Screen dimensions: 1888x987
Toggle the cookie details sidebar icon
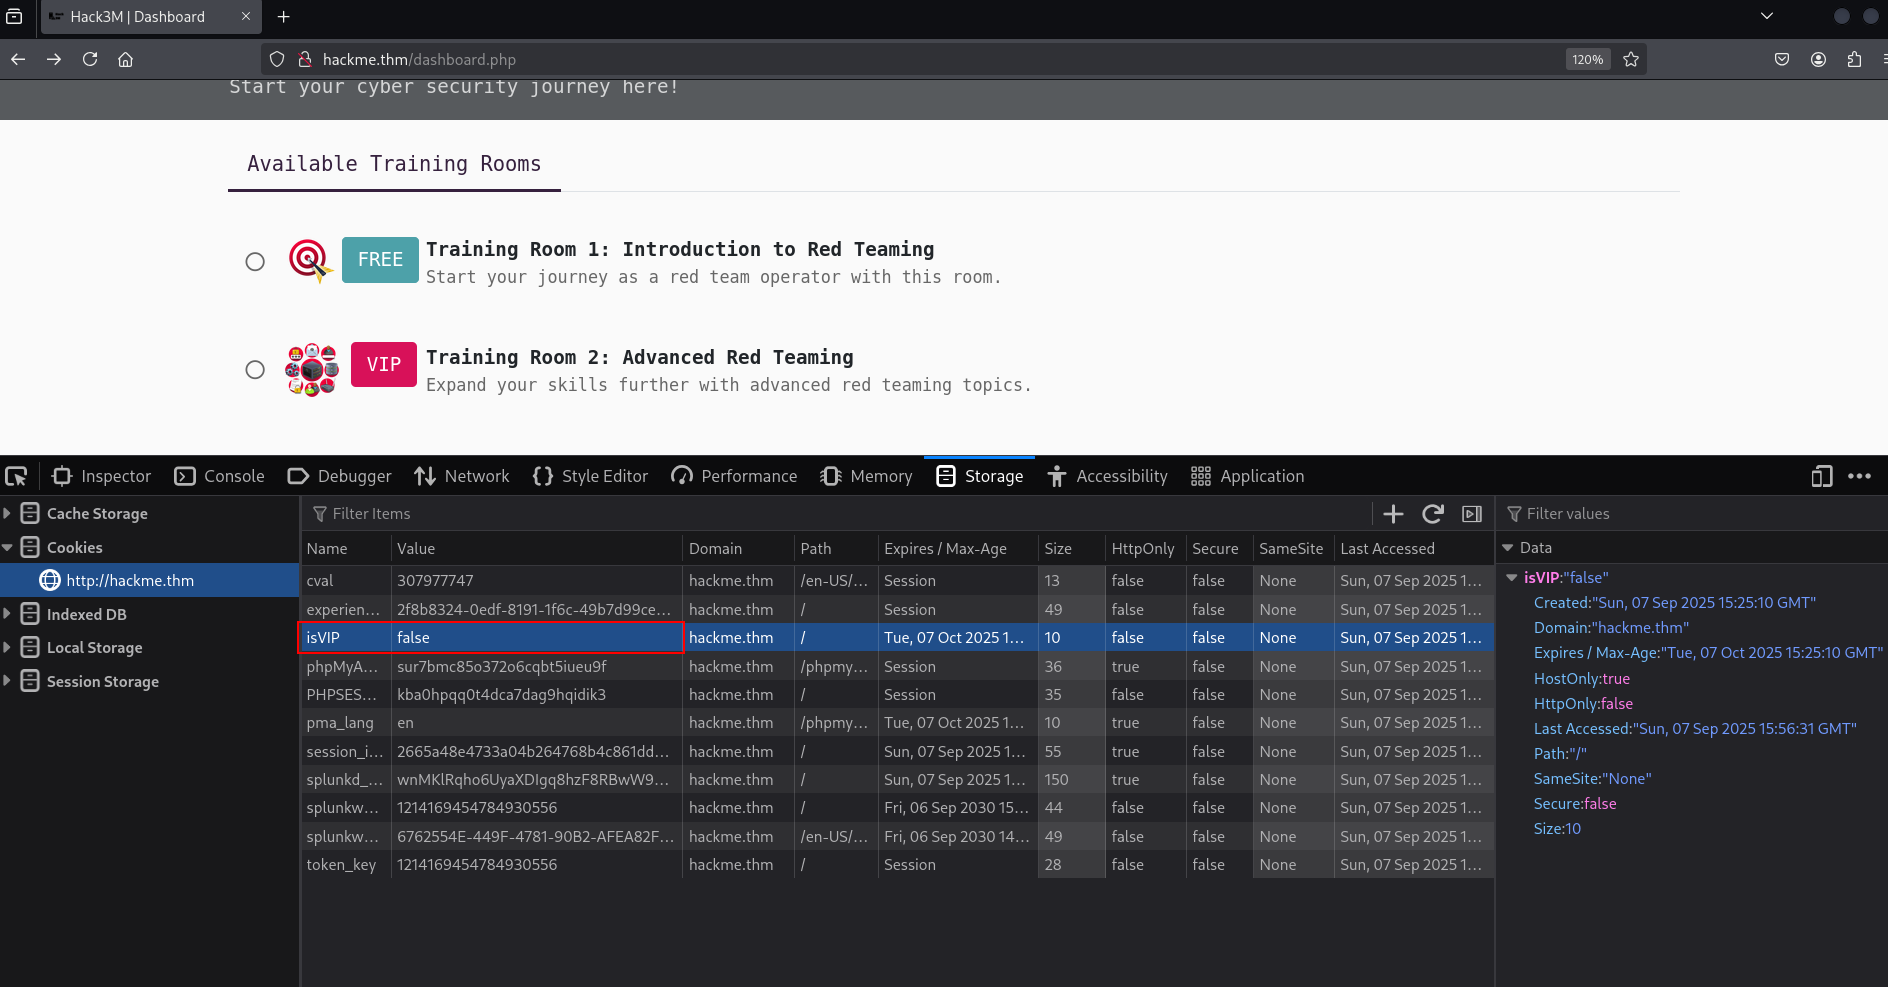click(x=1471, y=514)
